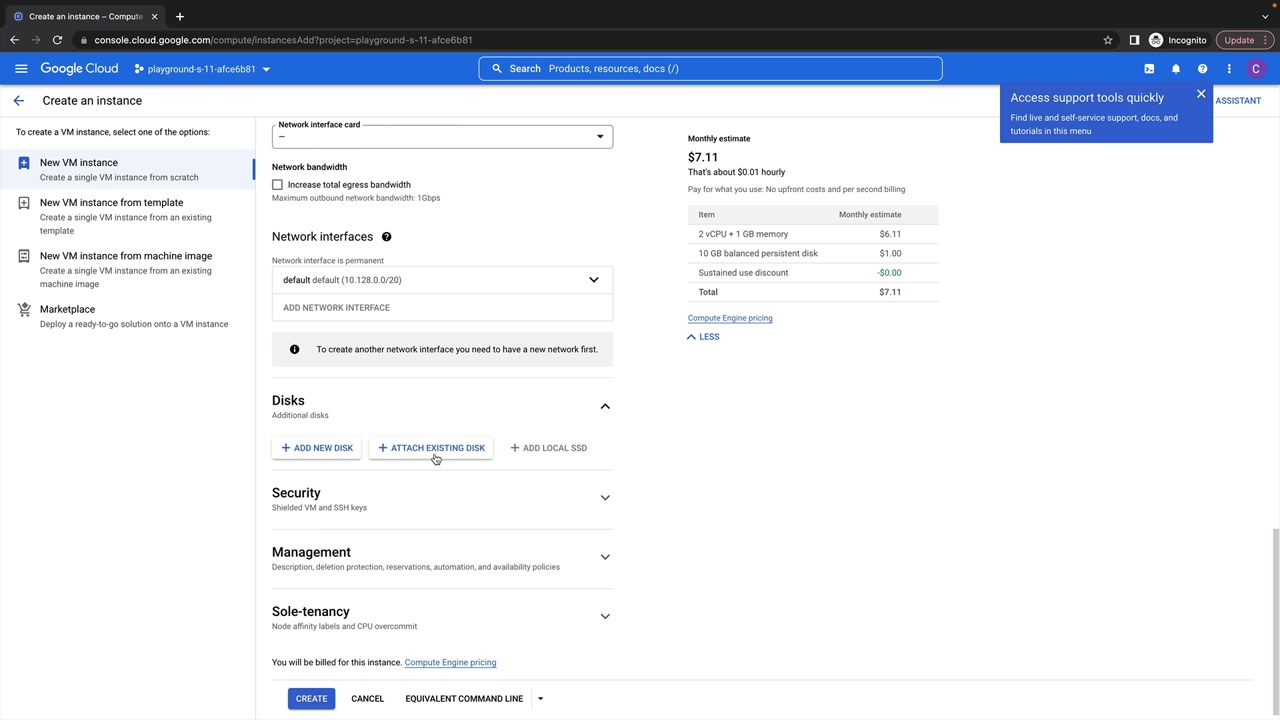Open the Equivalent command line dropdown arrow
The height and width of the screenshot is (720, 1280).
(540, 699)
